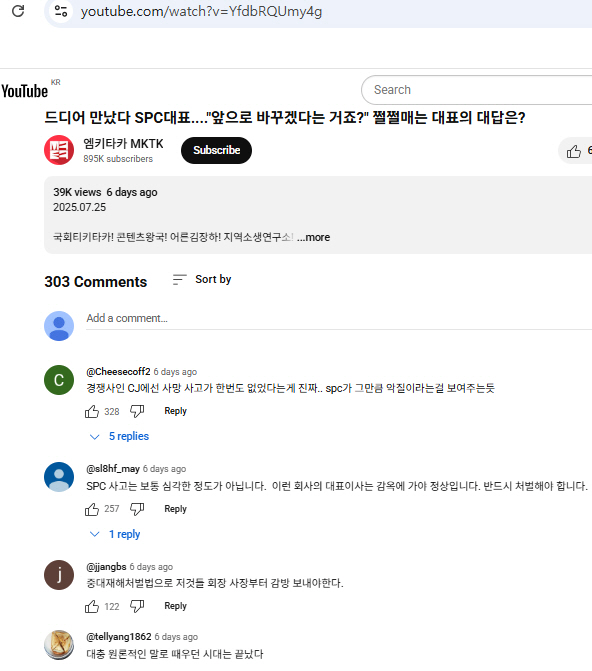
Task: Click the comment text starting '중대재해처벌법으로'
Action: coord(215,583)
